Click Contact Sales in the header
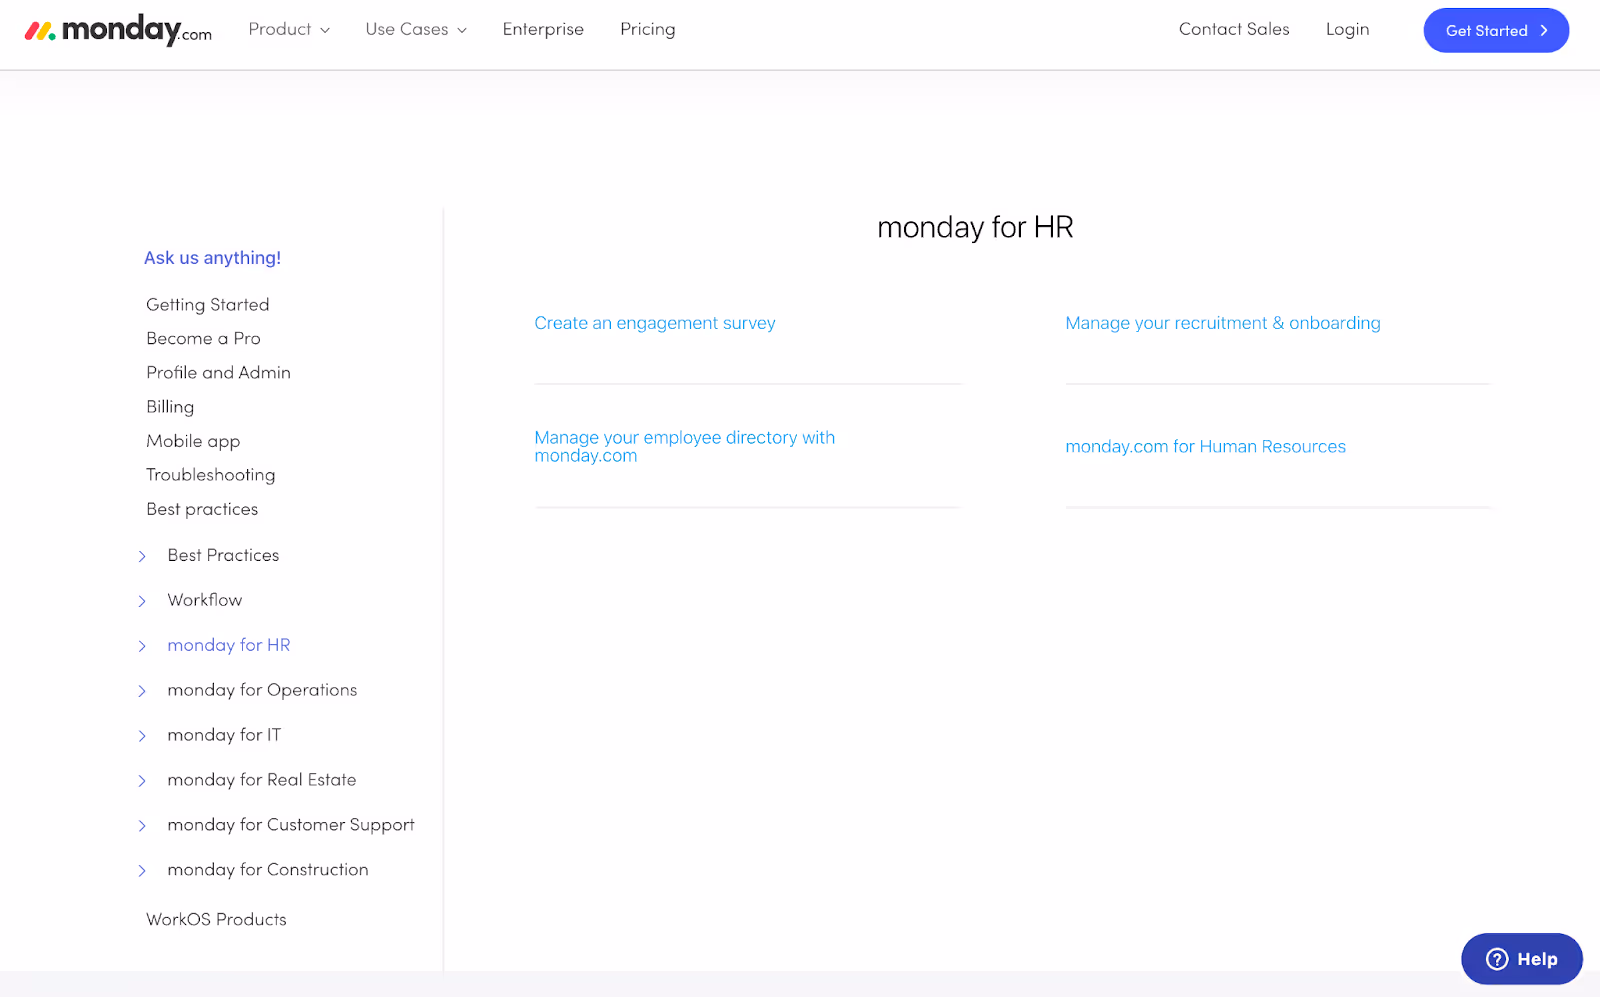Screen dimensions: 1600x997 click(x=1234, y=29)
